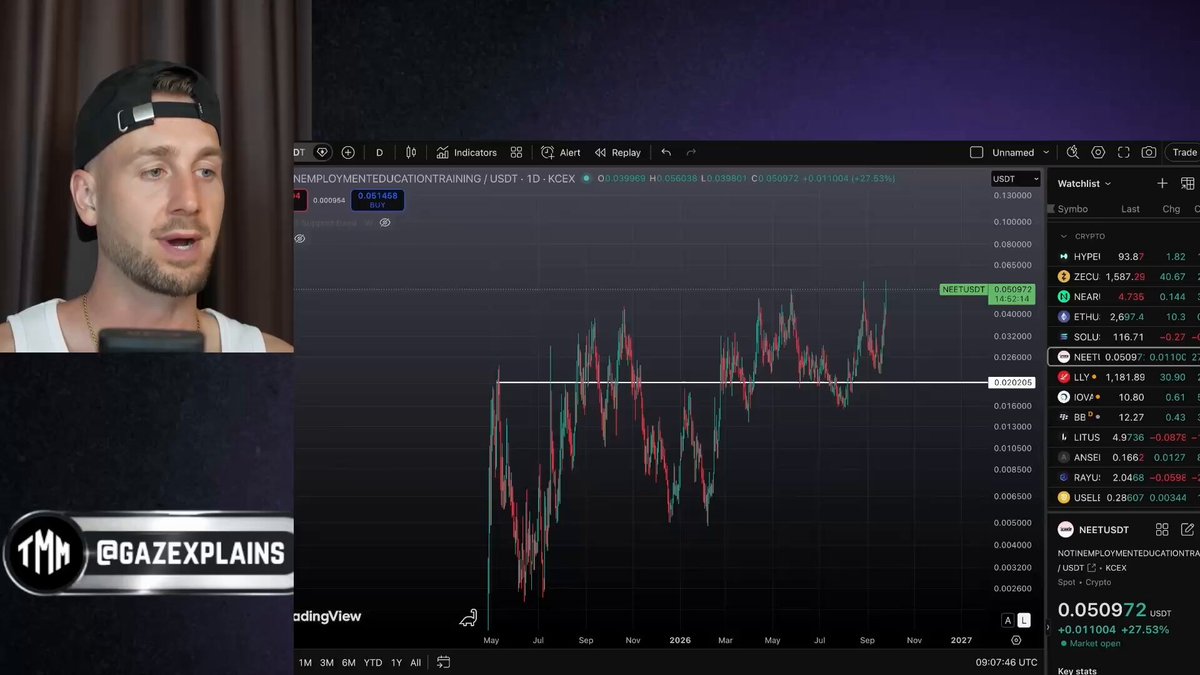1200x675 pixels.
Task: Select IOVA row in watchlist
Action: 1123,397
